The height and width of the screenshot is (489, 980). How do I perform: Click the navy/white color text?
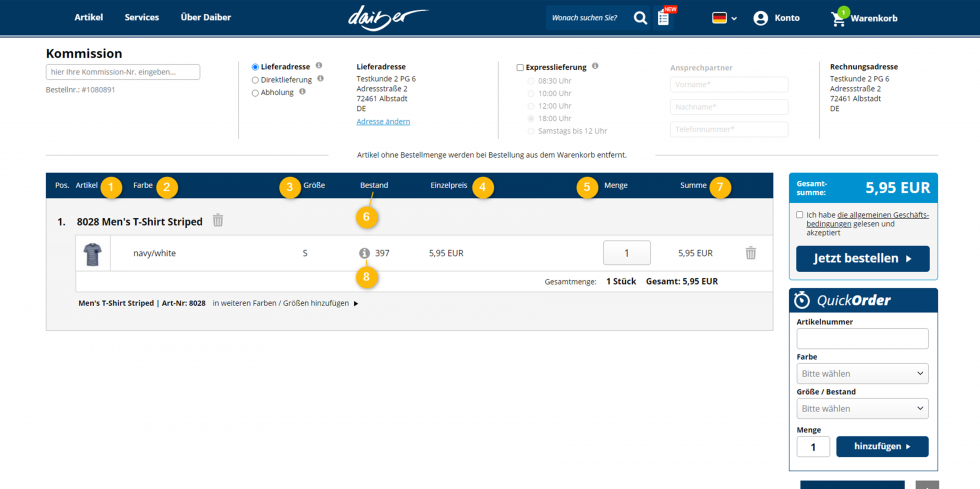pyautogui.click(x=154, y=253)
